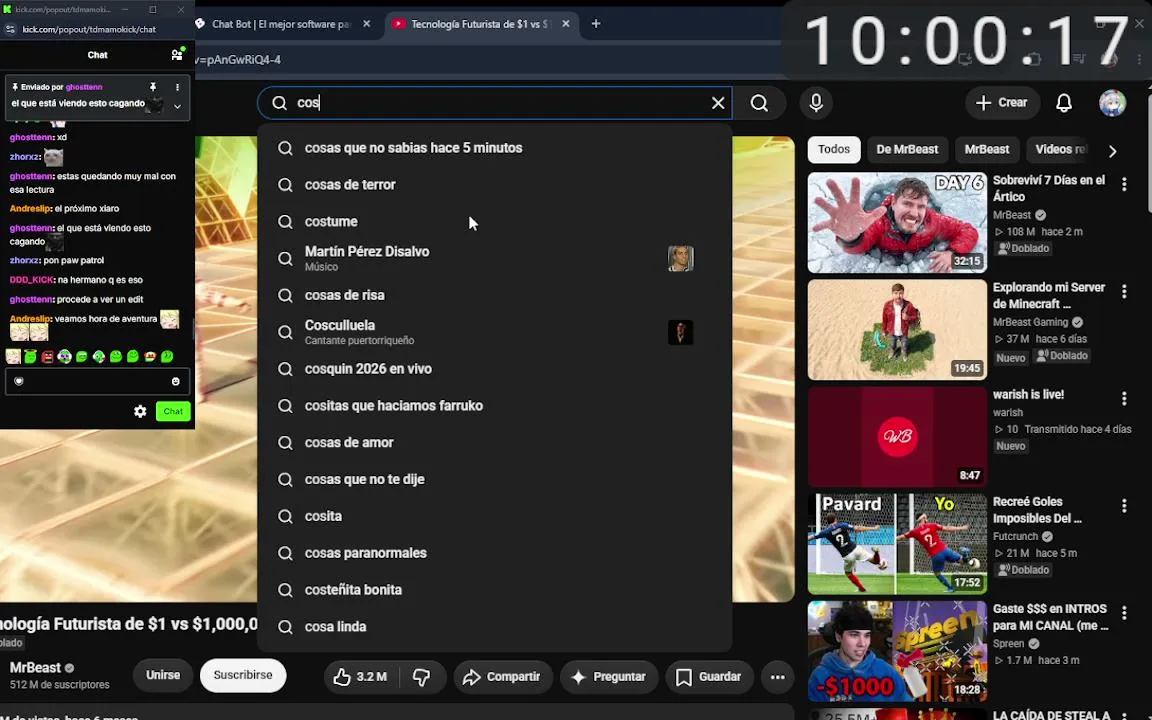
Task: Click the Cosculluela suggestion thumbnail
Action: pyautogui.click(x=680, y=332)
